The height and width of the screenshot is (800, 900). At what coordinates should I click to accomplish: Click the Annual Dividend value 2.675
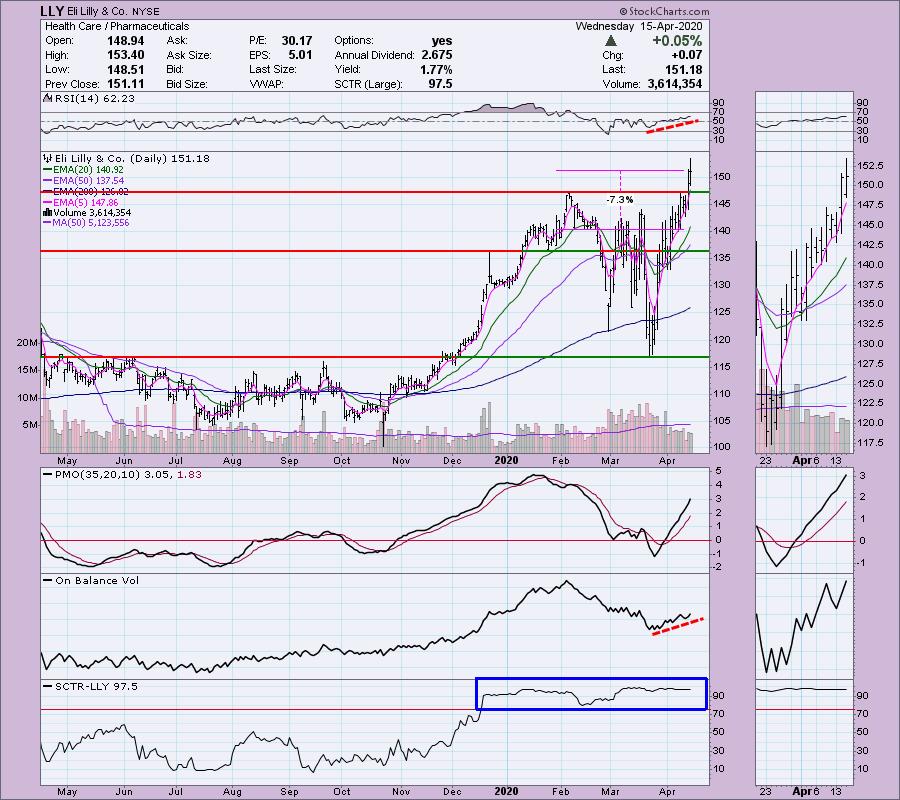point(437,55)
